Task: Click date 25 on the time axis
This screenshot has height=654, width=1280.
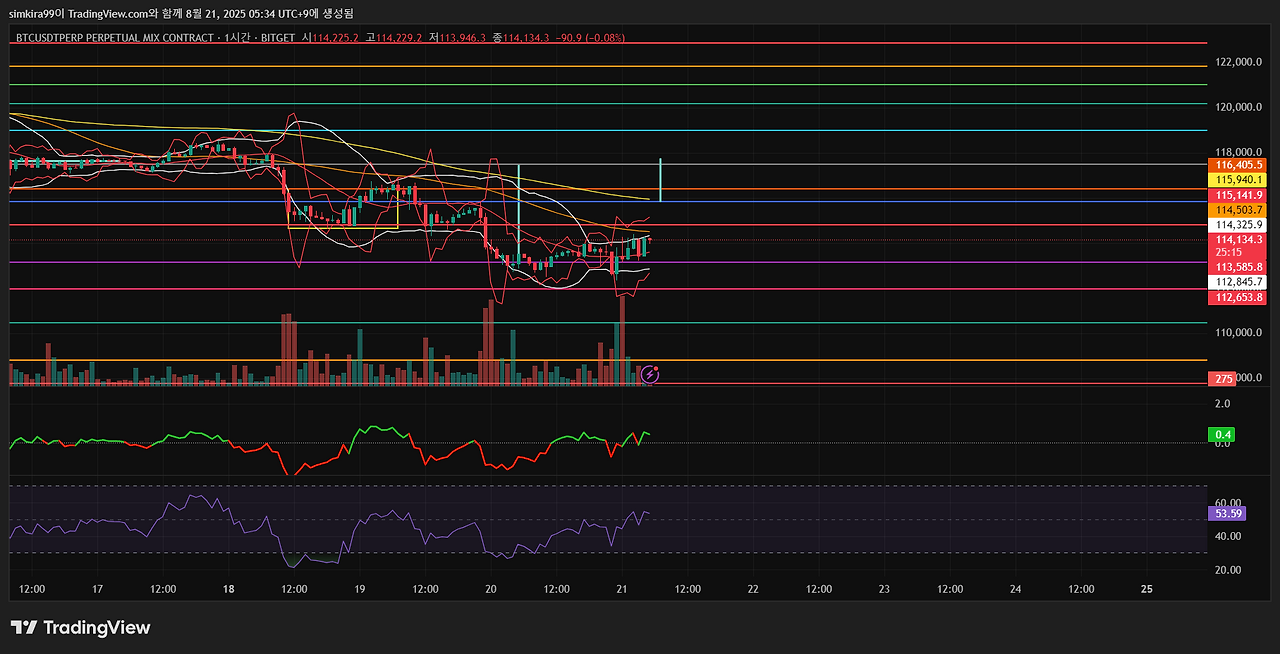Action: coord(1147,589)
